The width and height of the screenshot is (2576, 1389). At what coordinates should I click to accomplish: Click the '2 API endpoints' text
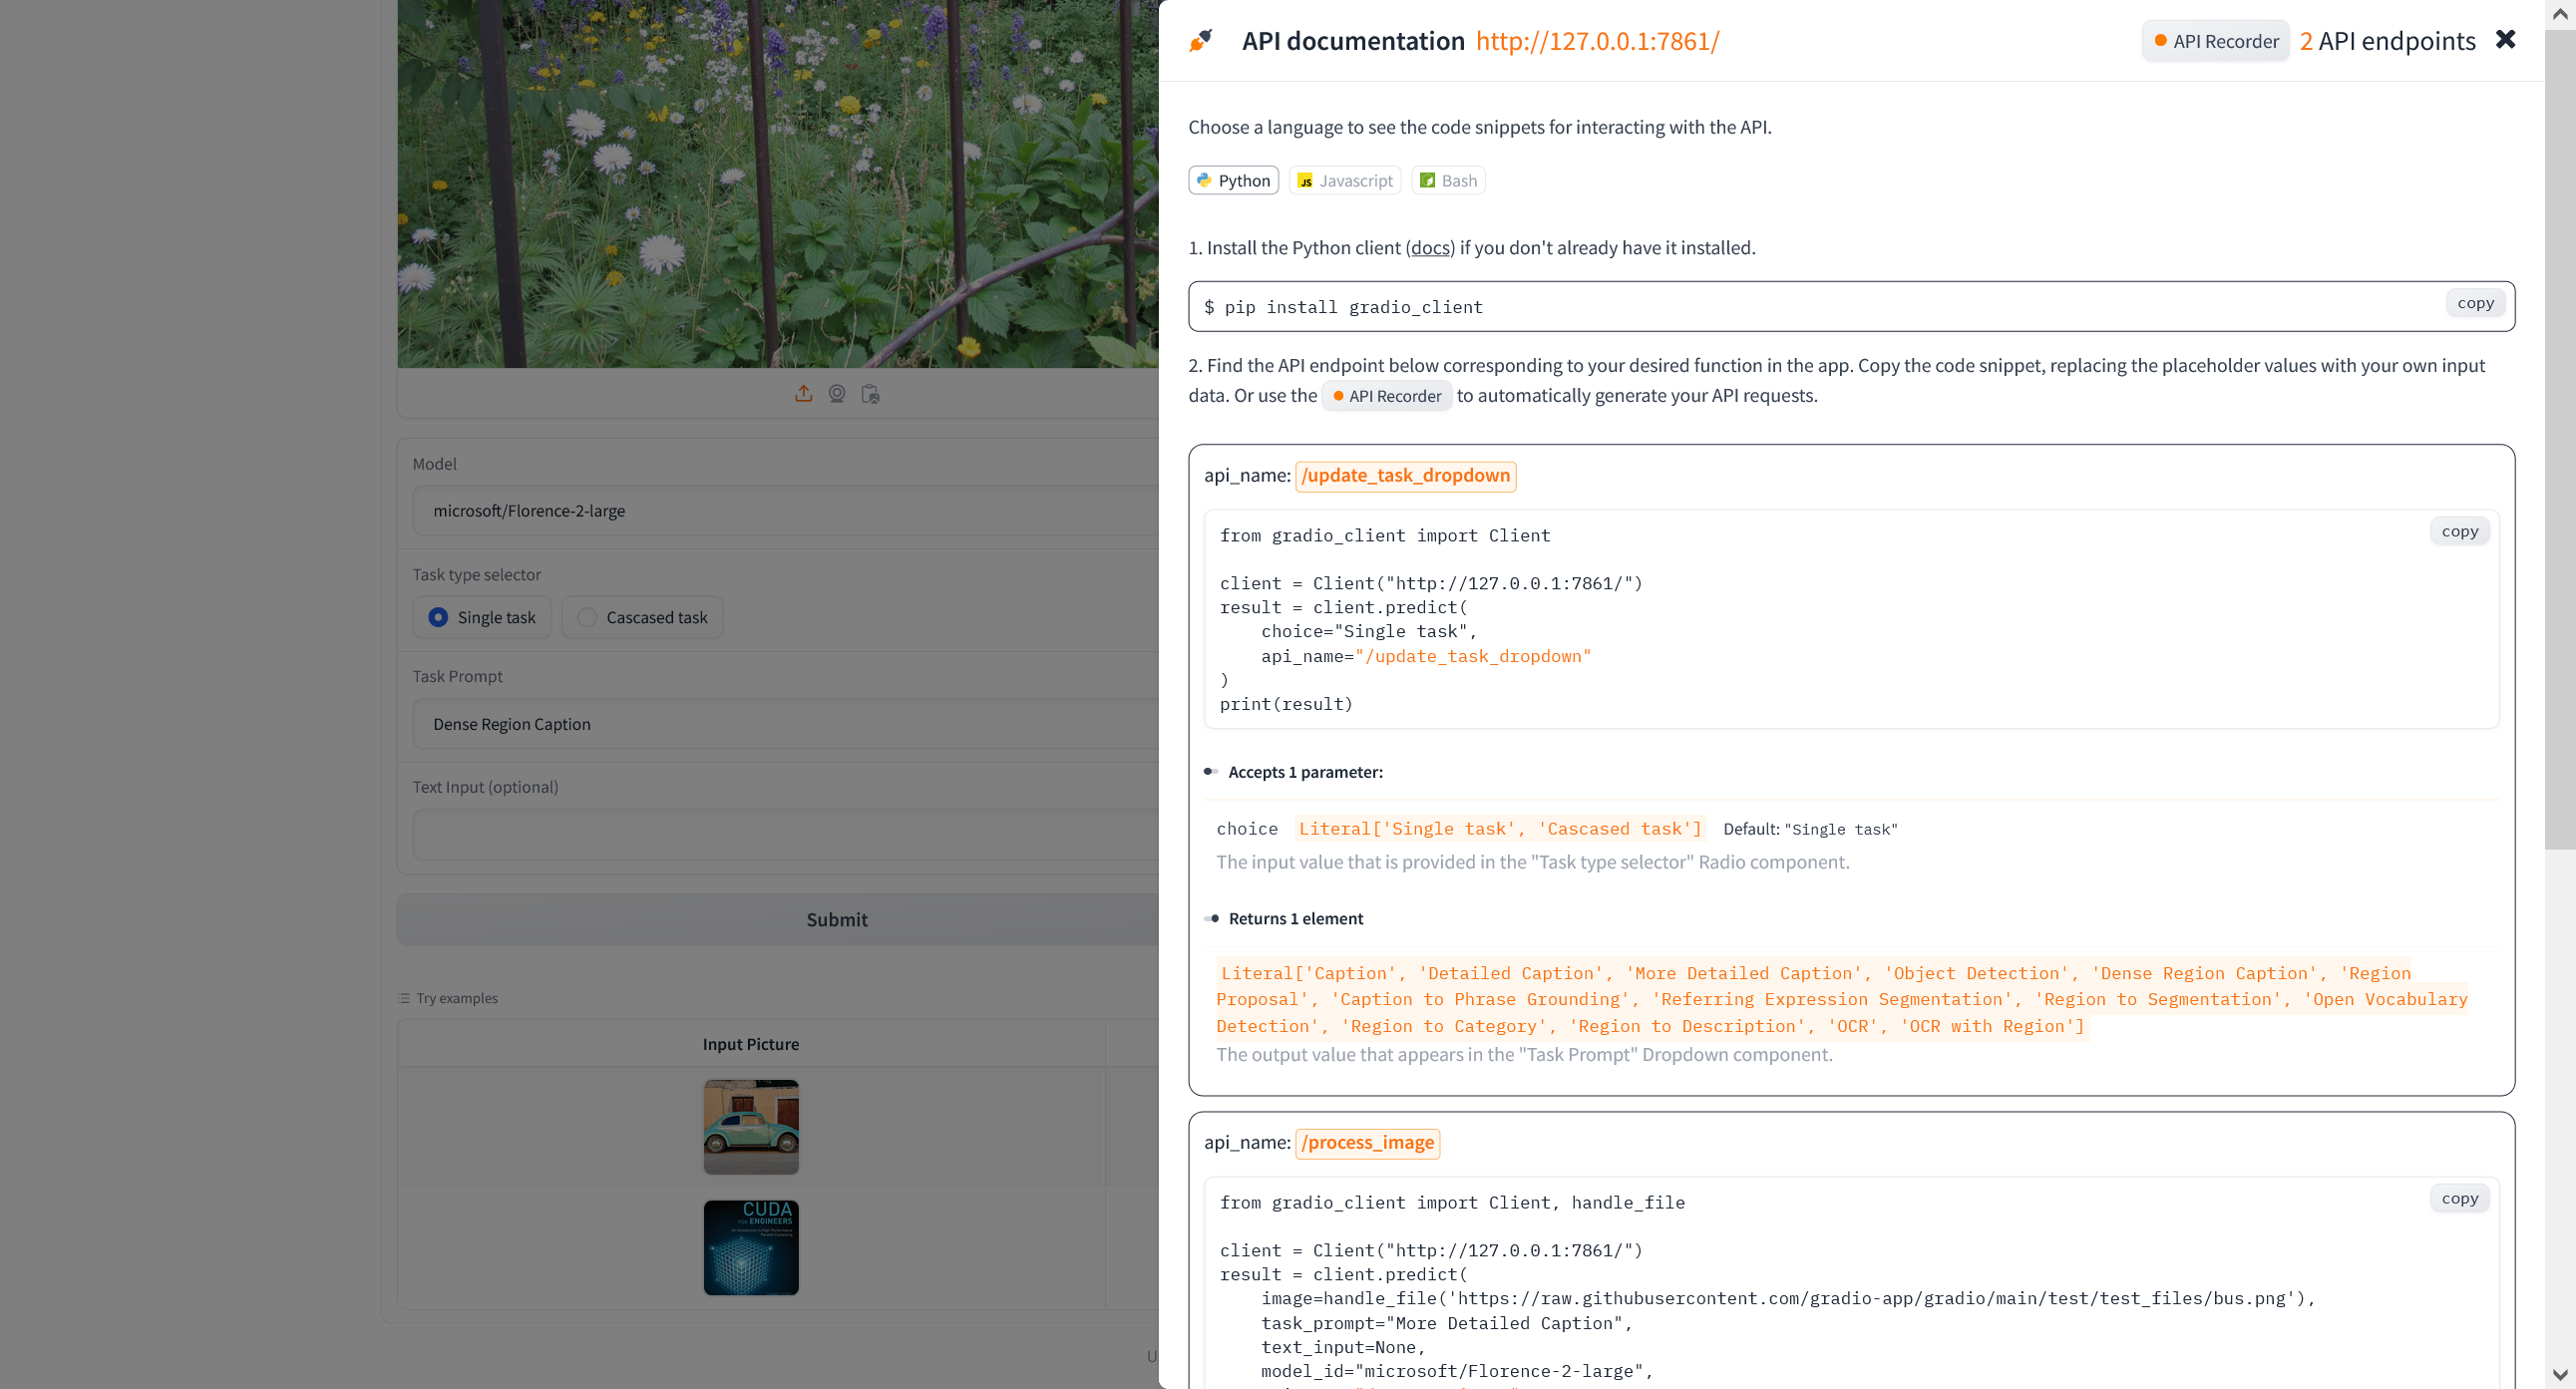click(2387, 41)
